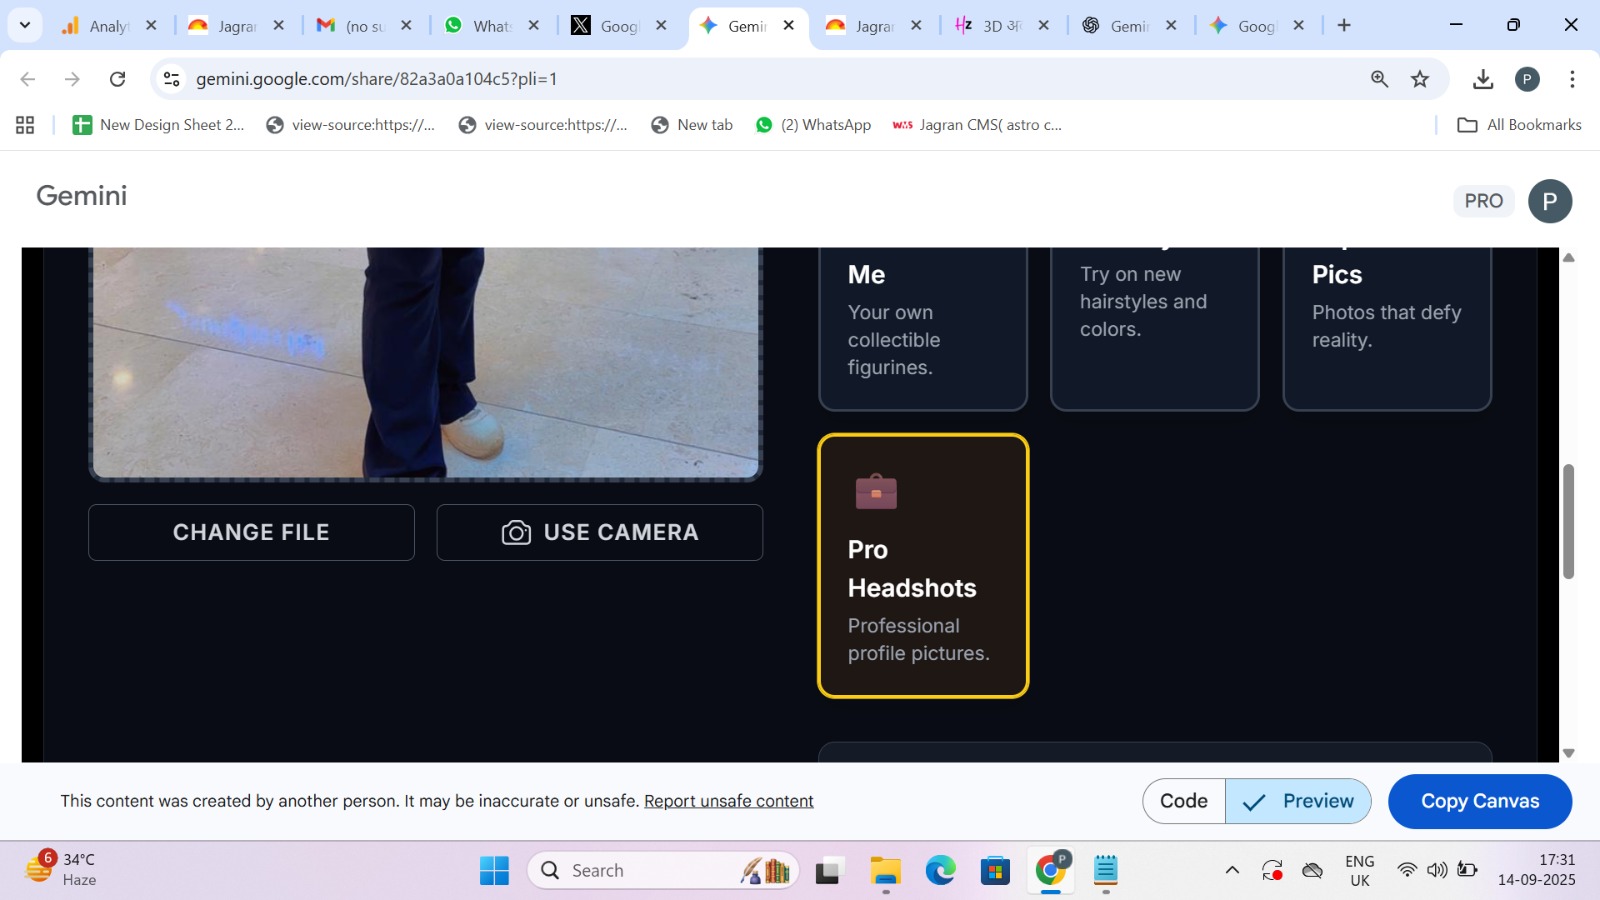Click the briefcase icon on Pro Headshots
The height and width of the screenshot is (900, 1600).
pyautogui.click(x=875, y=491)
